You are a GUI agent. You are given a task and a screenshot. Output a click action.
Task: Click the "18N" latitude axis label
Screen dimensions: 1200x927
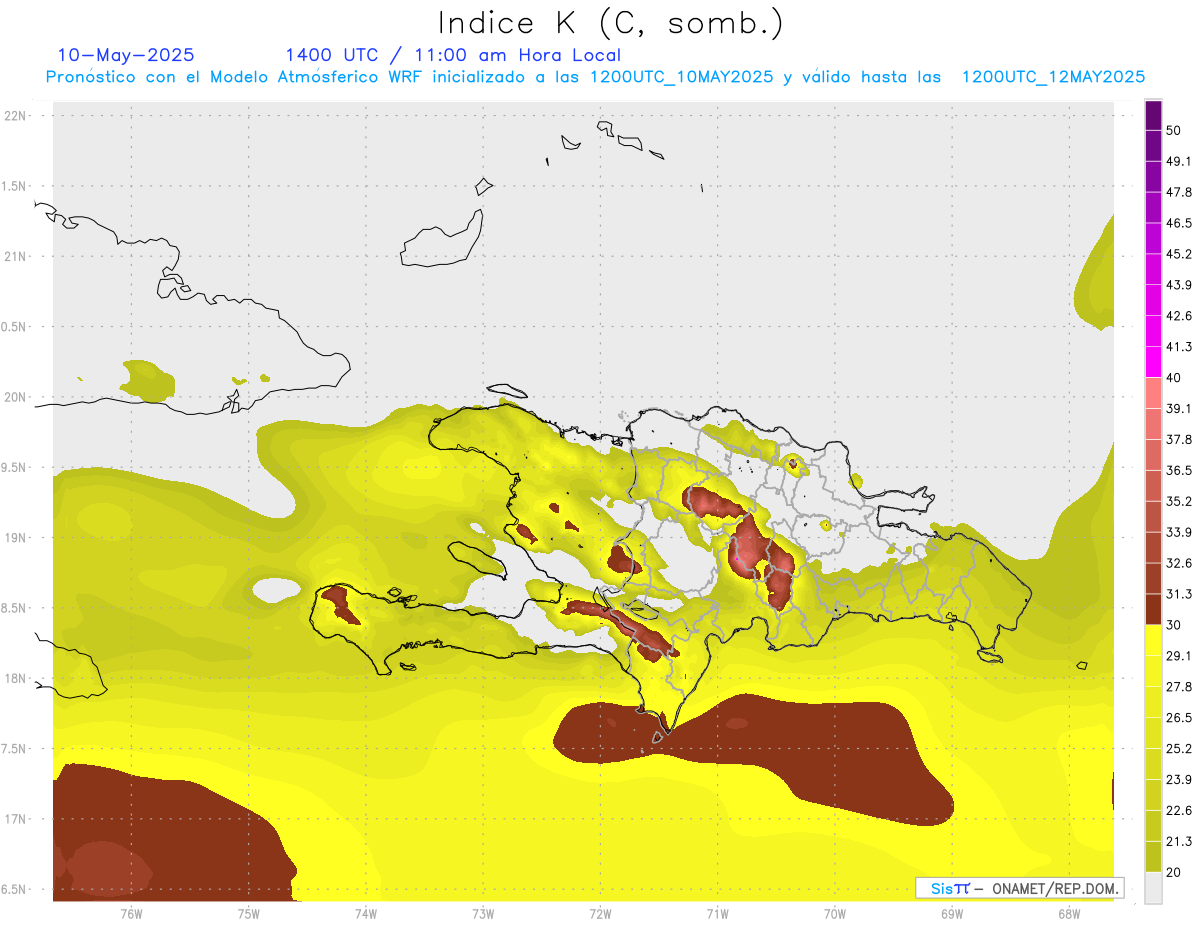17,679
